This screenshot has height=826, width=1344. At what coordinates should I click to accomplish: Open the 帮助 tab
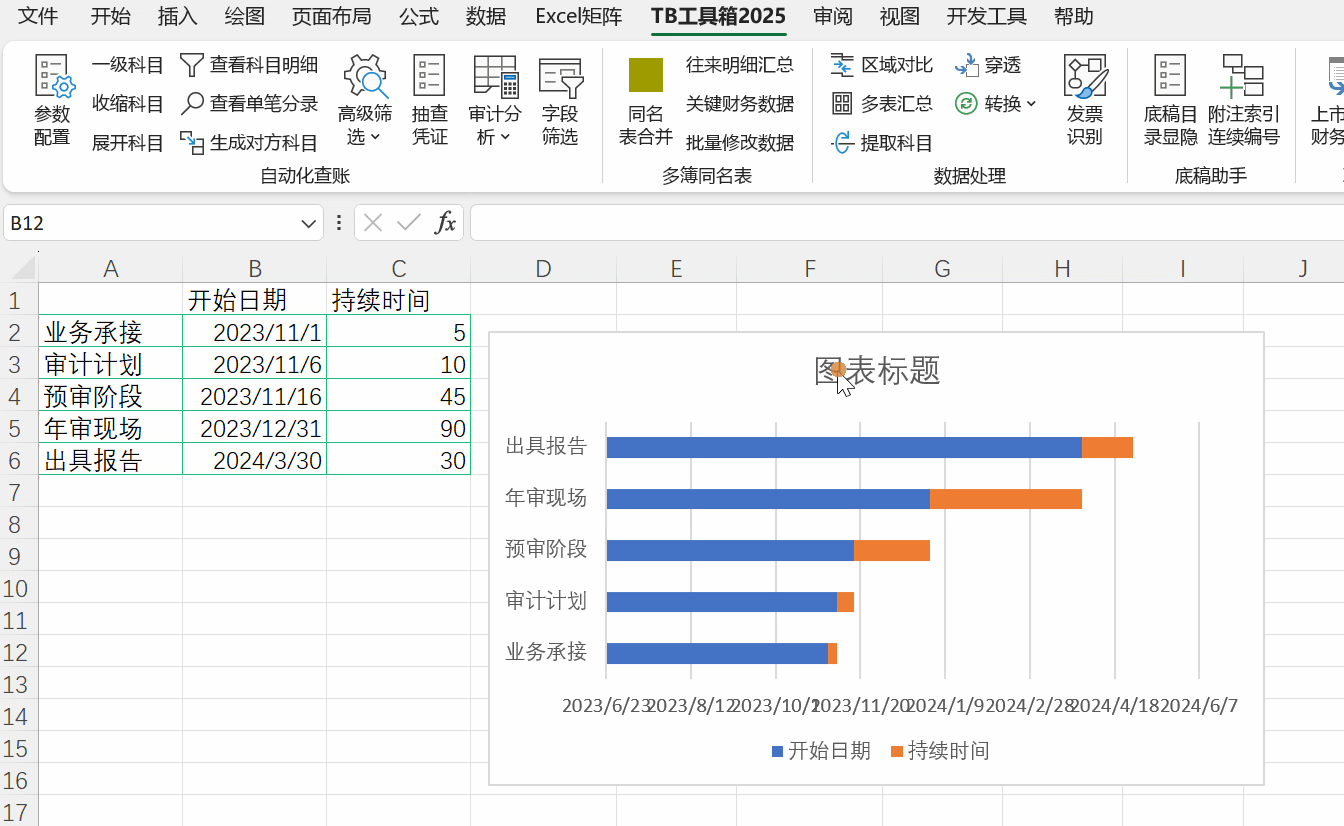point(1074,16)
